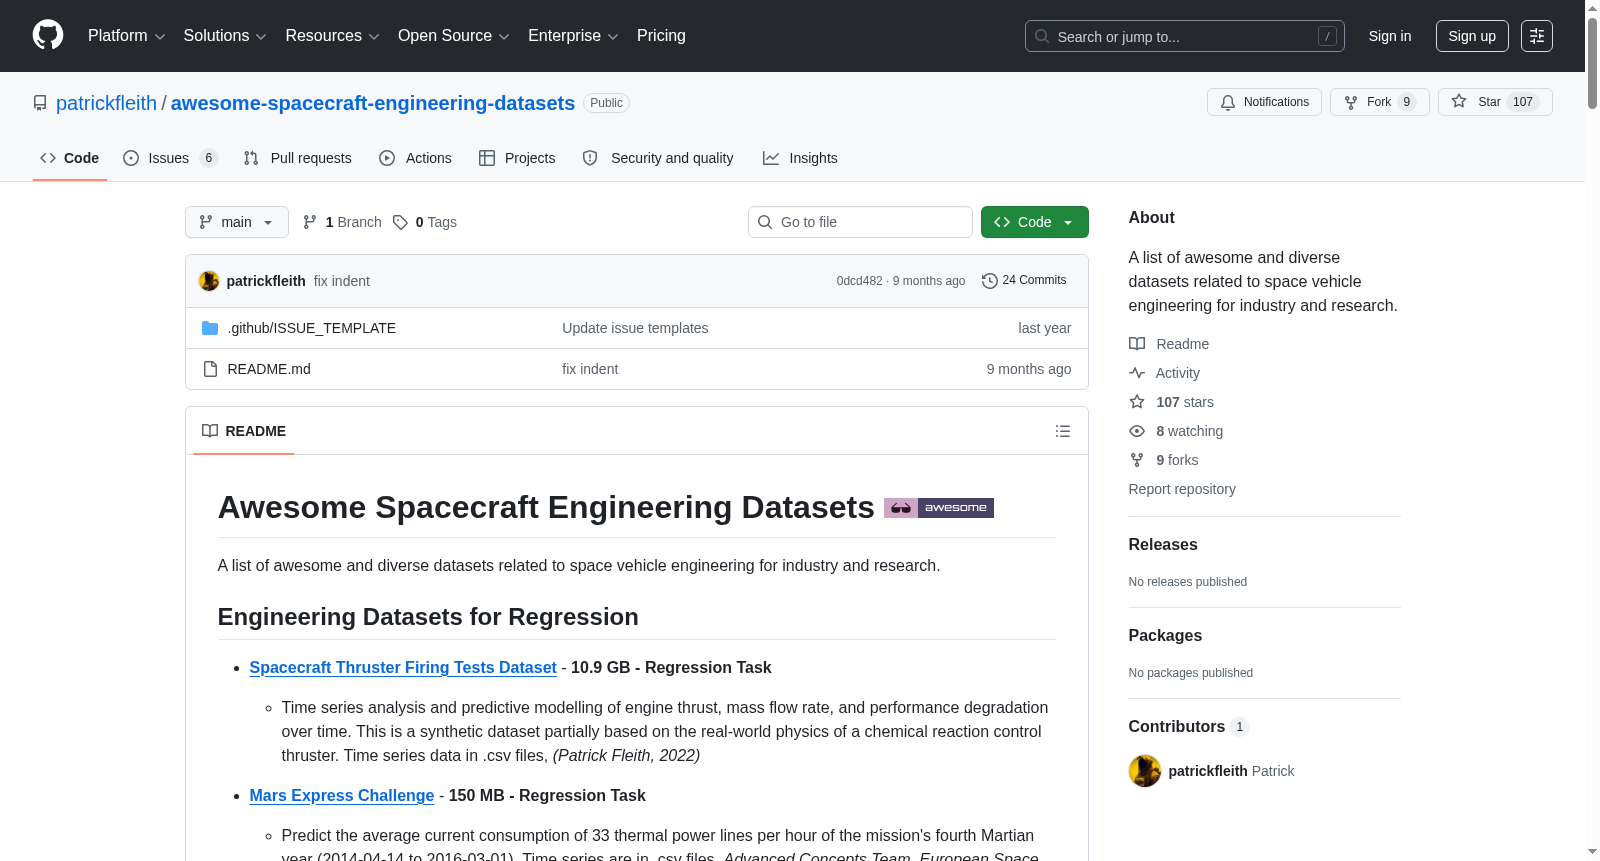
Task: Open Activity link in About sidebar
Action: [x=1164, y=373]
